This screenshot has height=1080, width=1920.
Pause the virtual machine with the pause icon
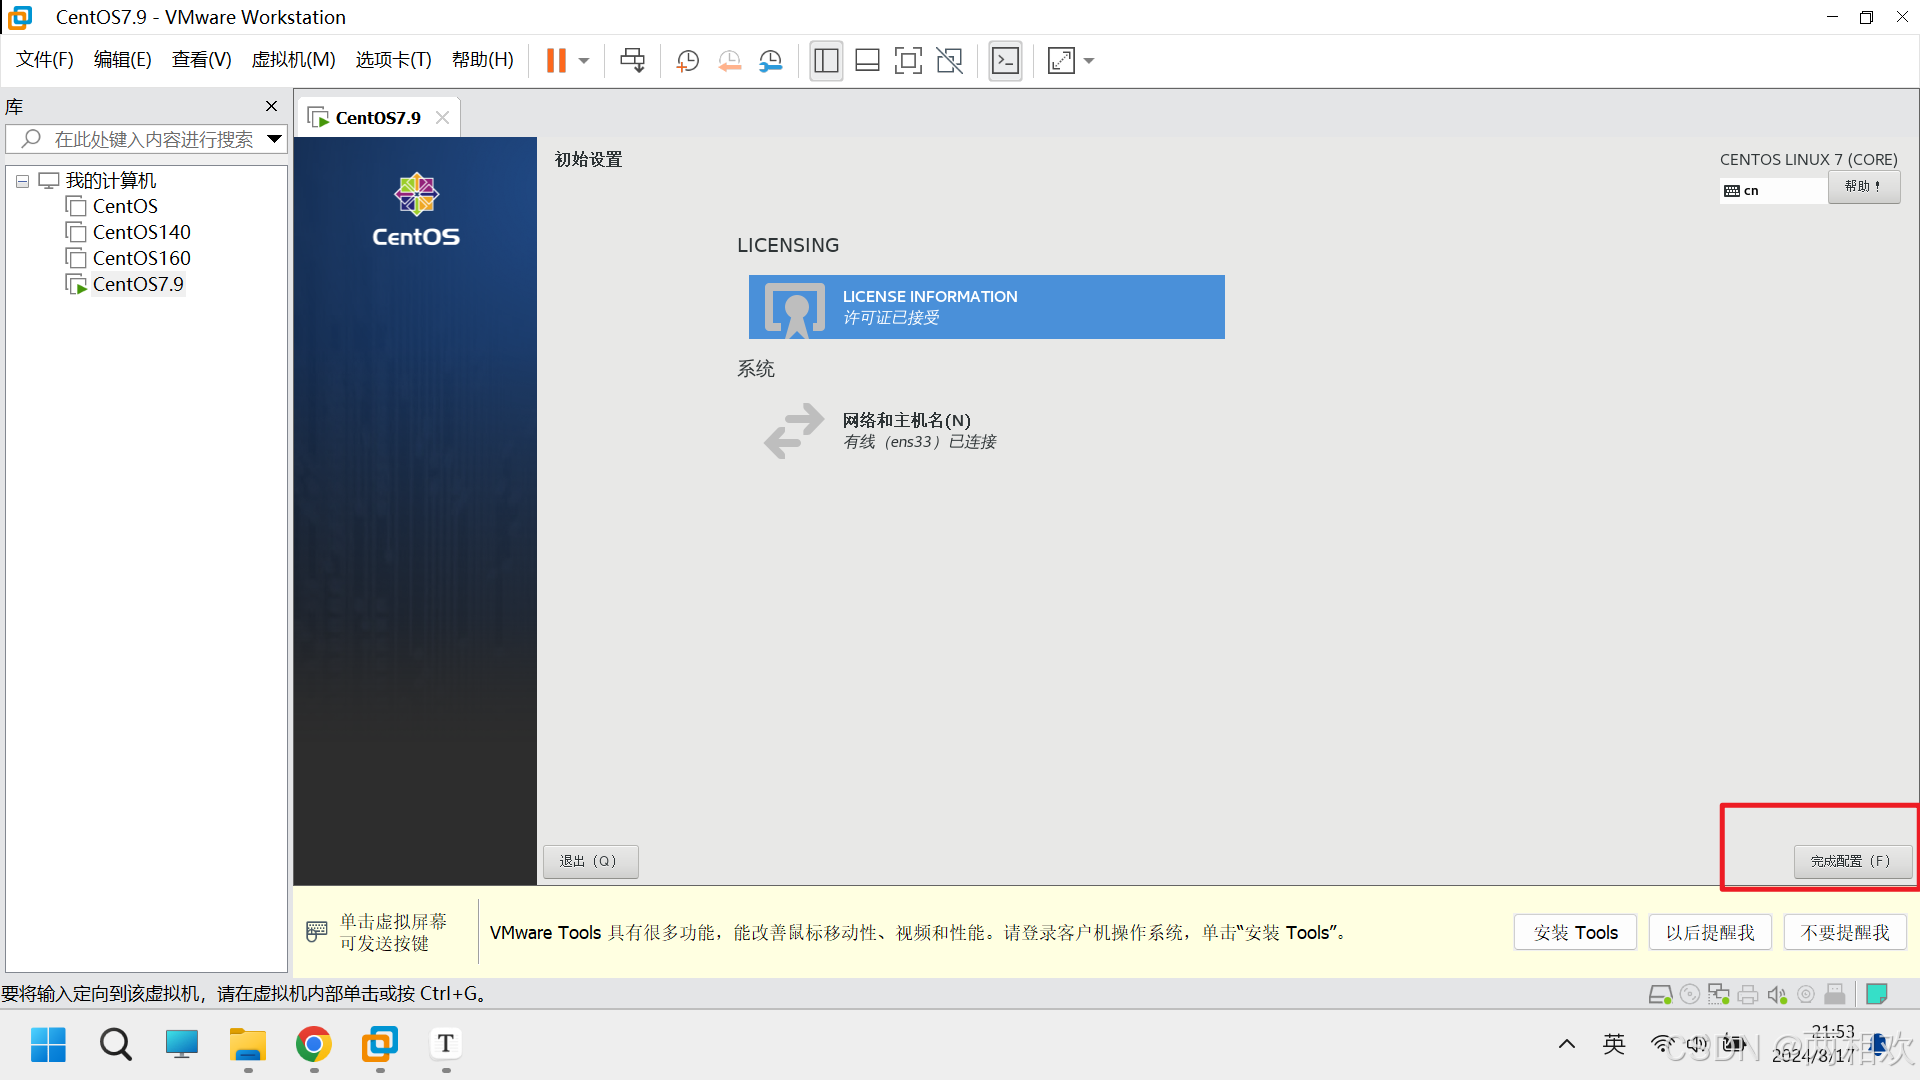(556, 61)
